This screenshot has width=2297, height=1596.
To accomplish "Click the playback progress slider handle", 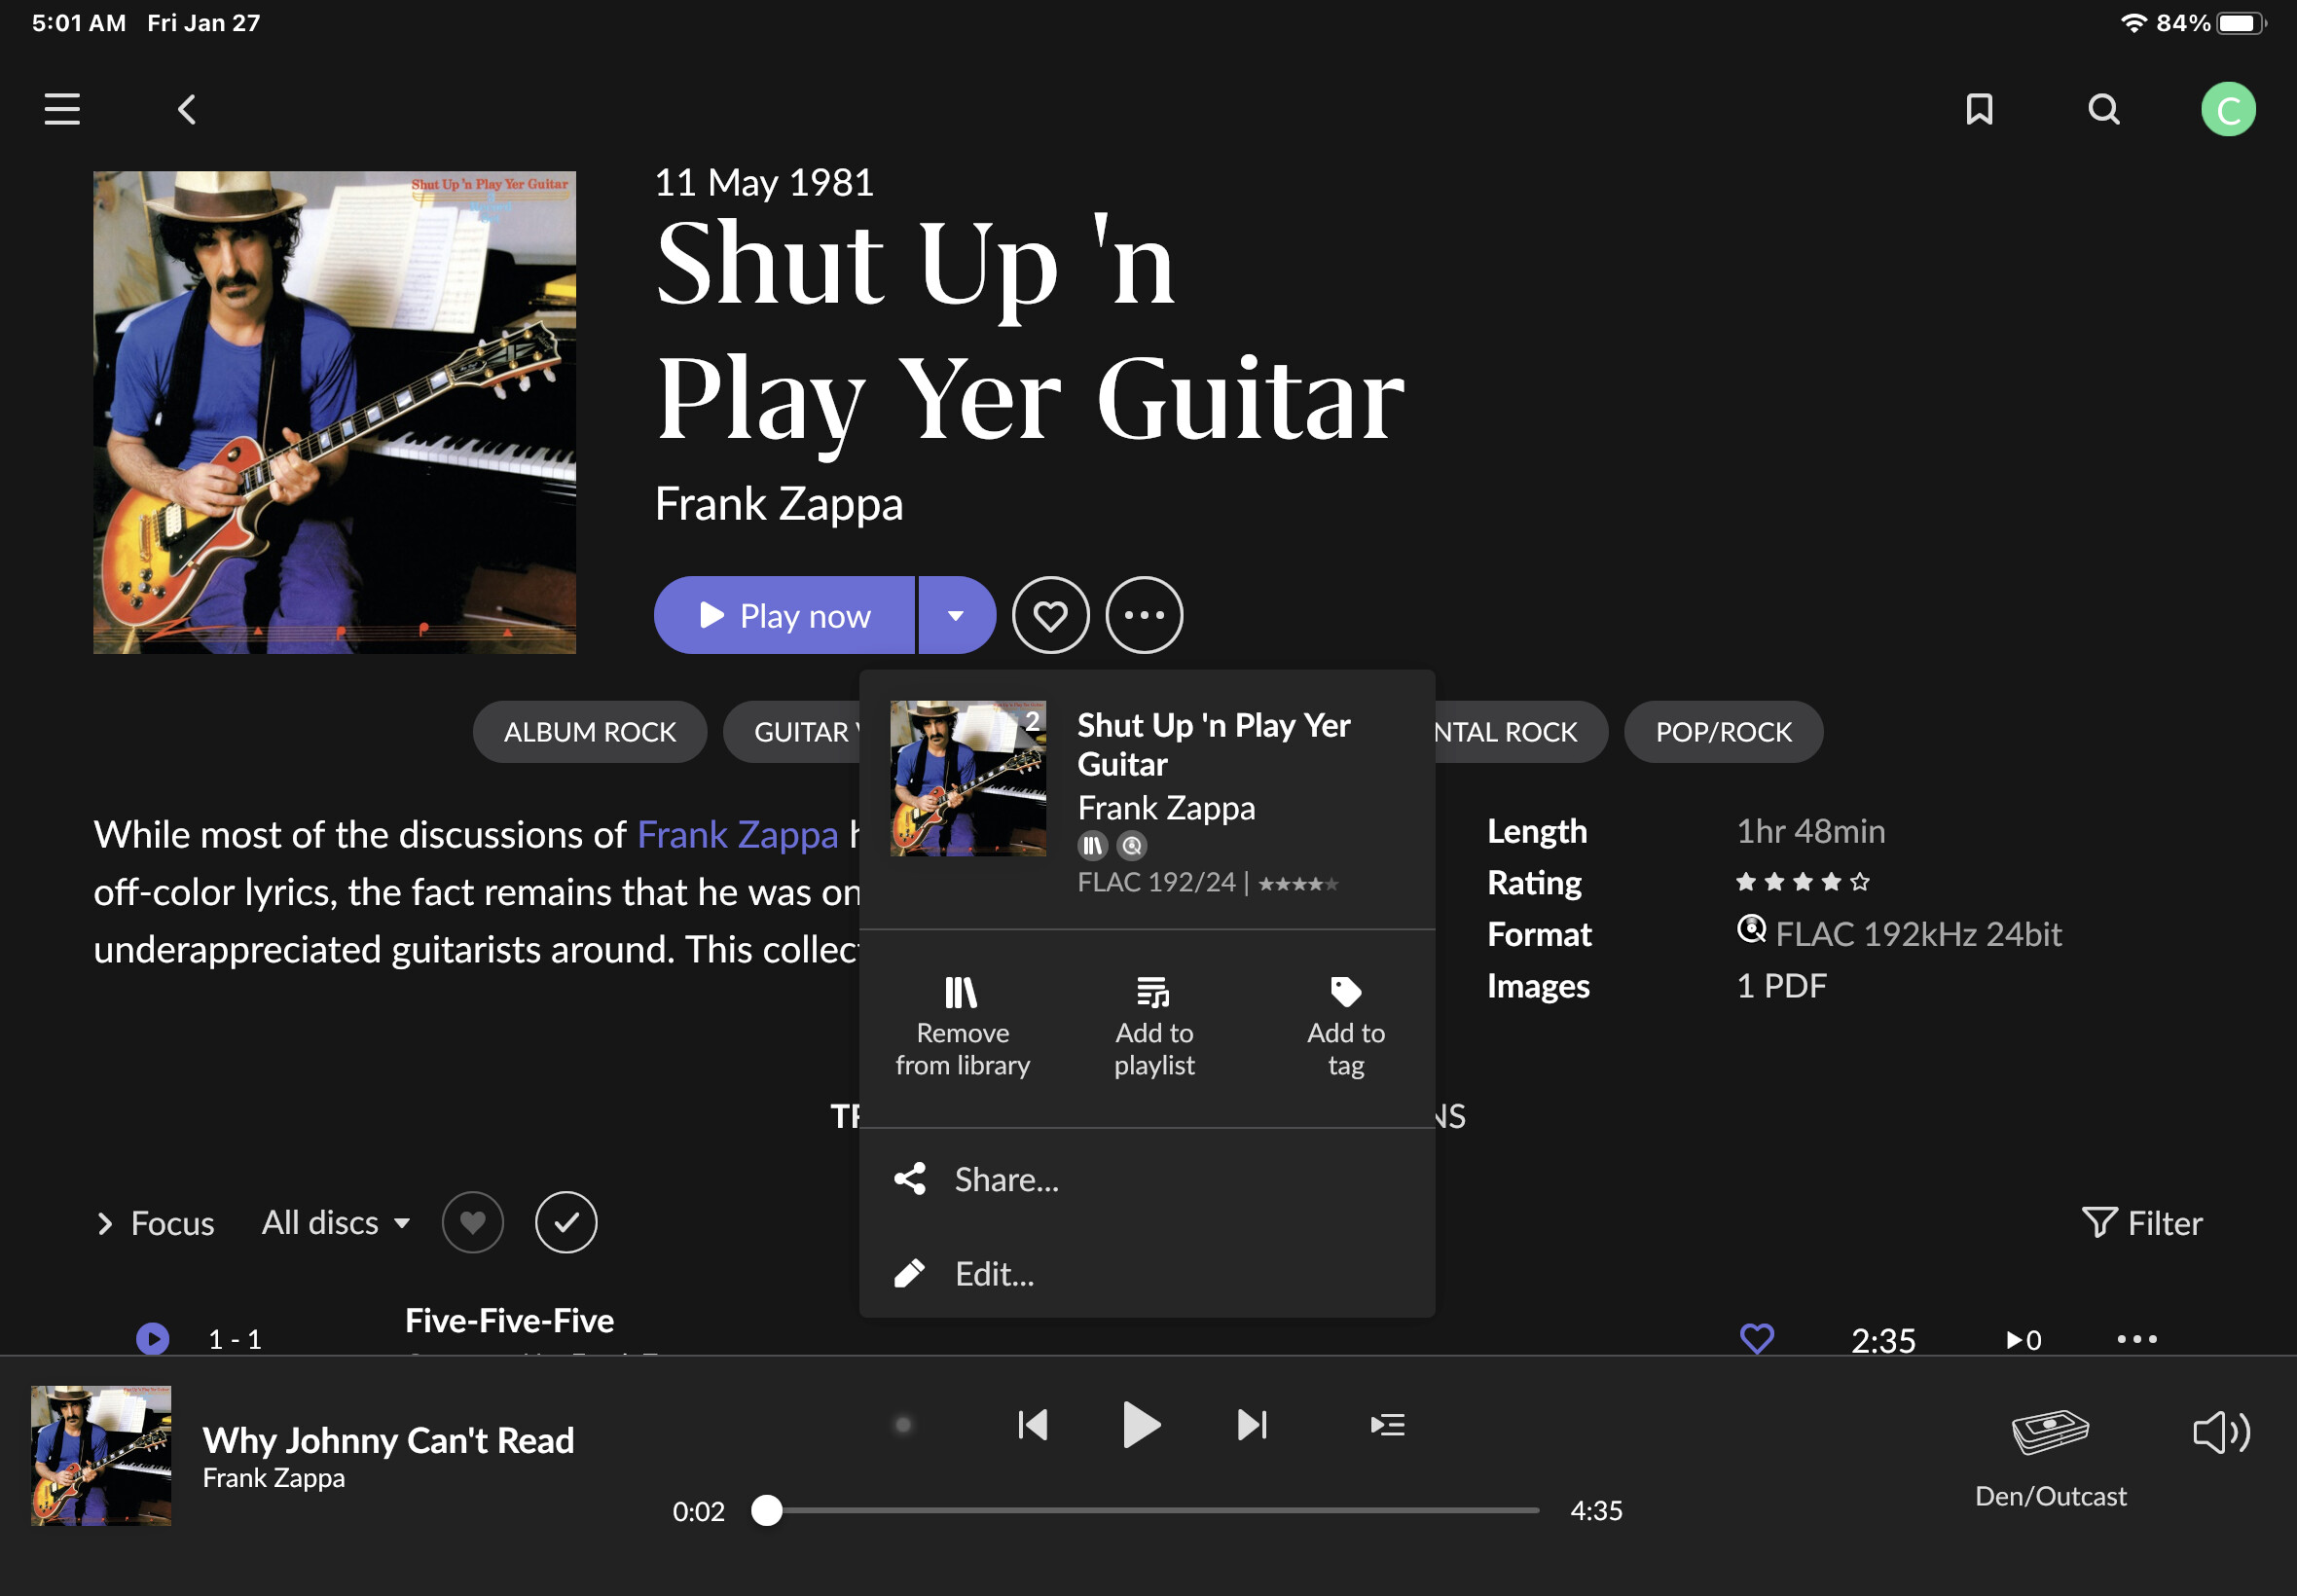I will click(767, 1510).
